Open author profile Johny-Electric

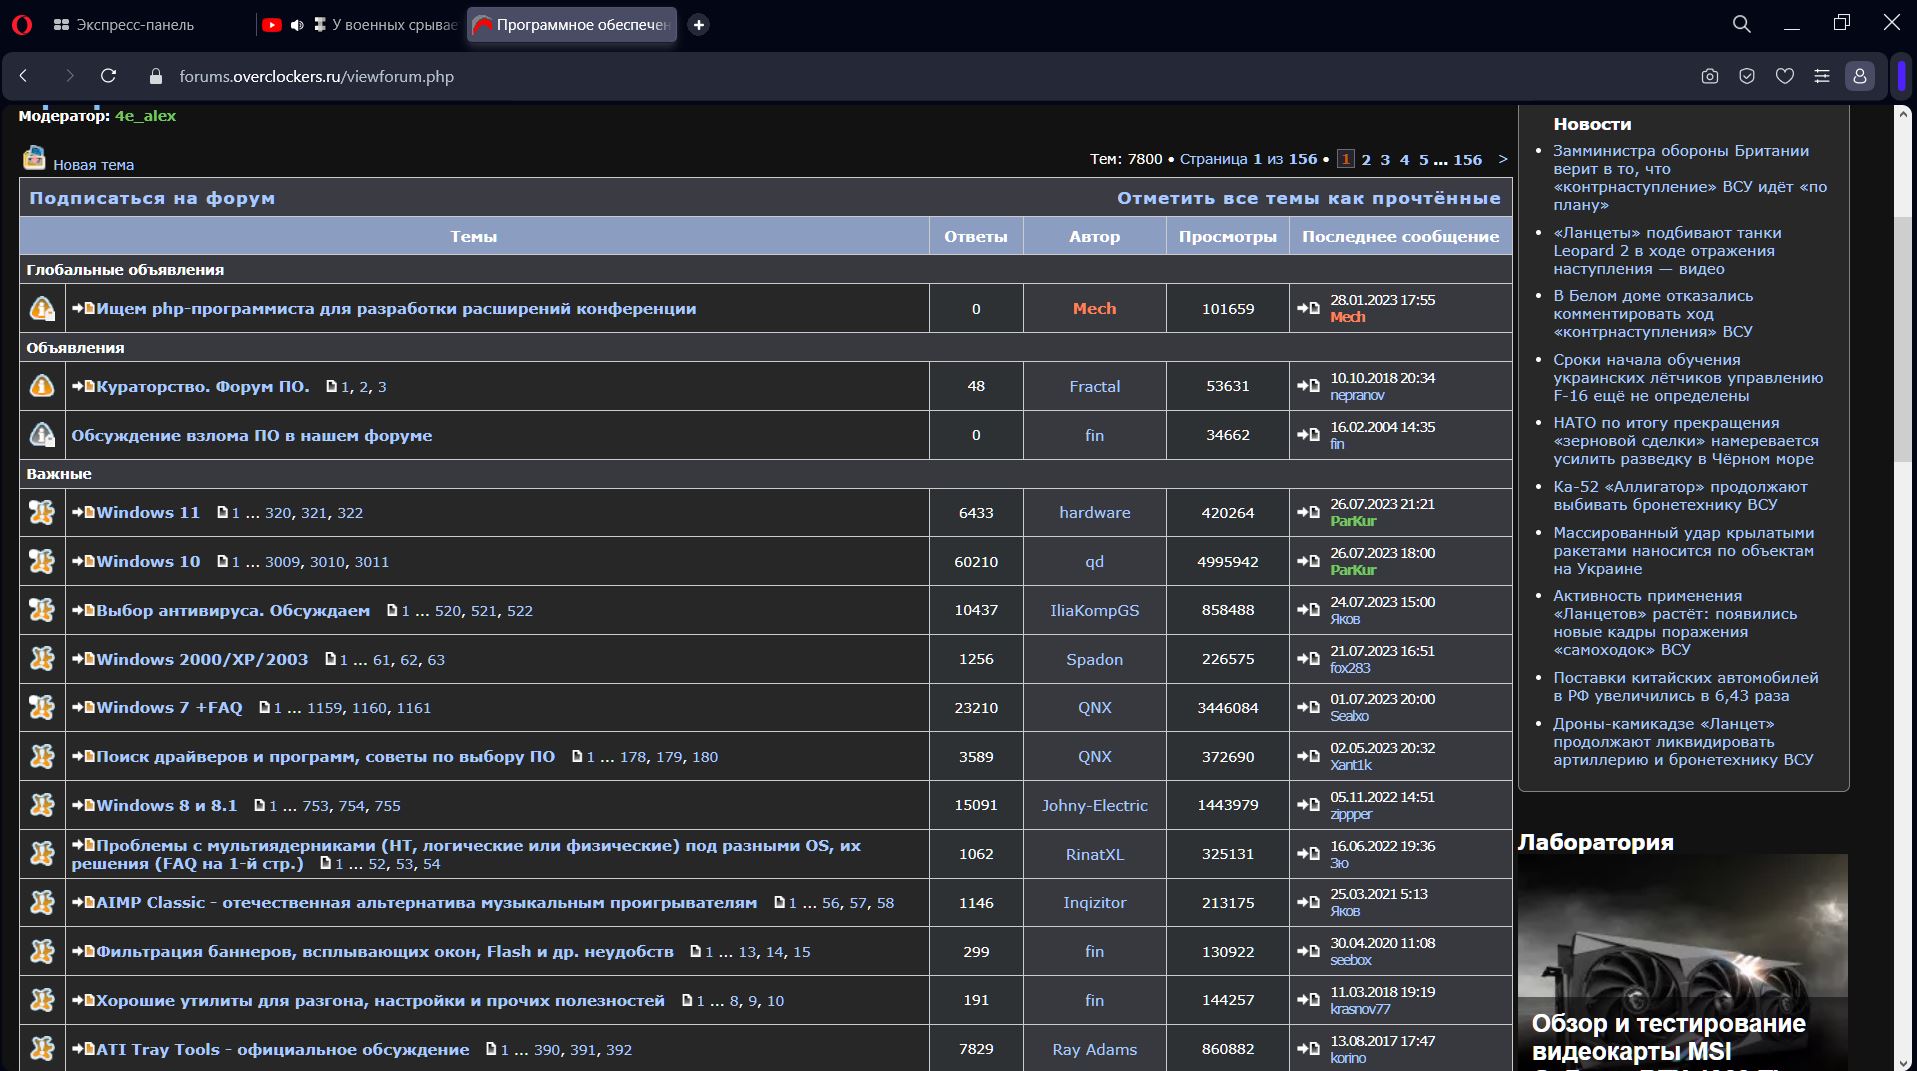[x=1095, y=806]
